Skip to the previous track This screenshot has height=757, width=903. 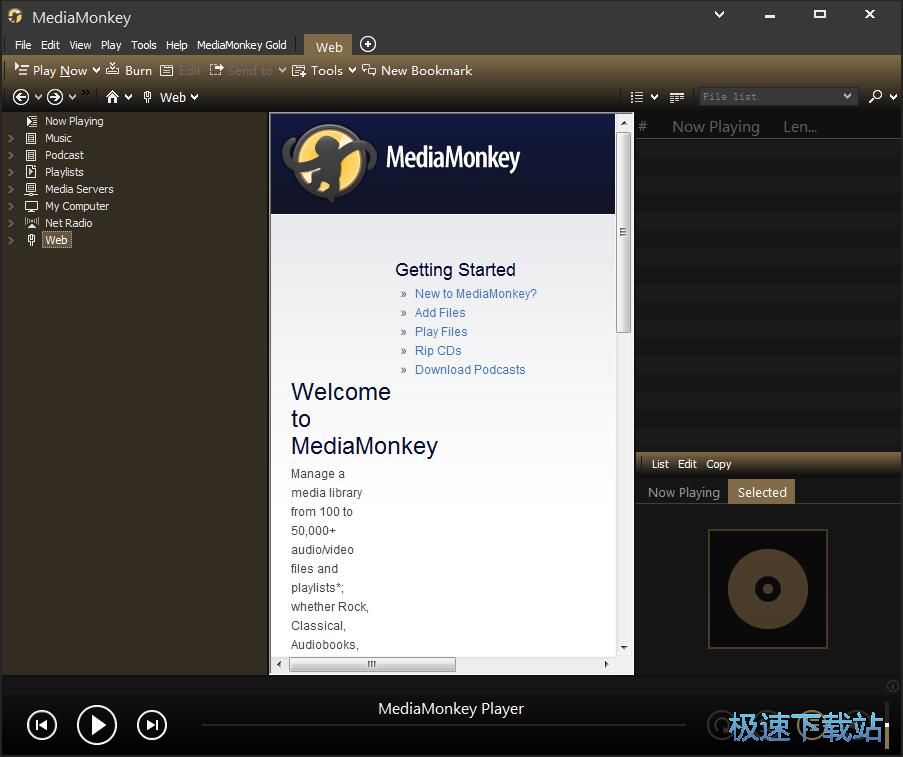pyautogui.click(x=41, y=725)
